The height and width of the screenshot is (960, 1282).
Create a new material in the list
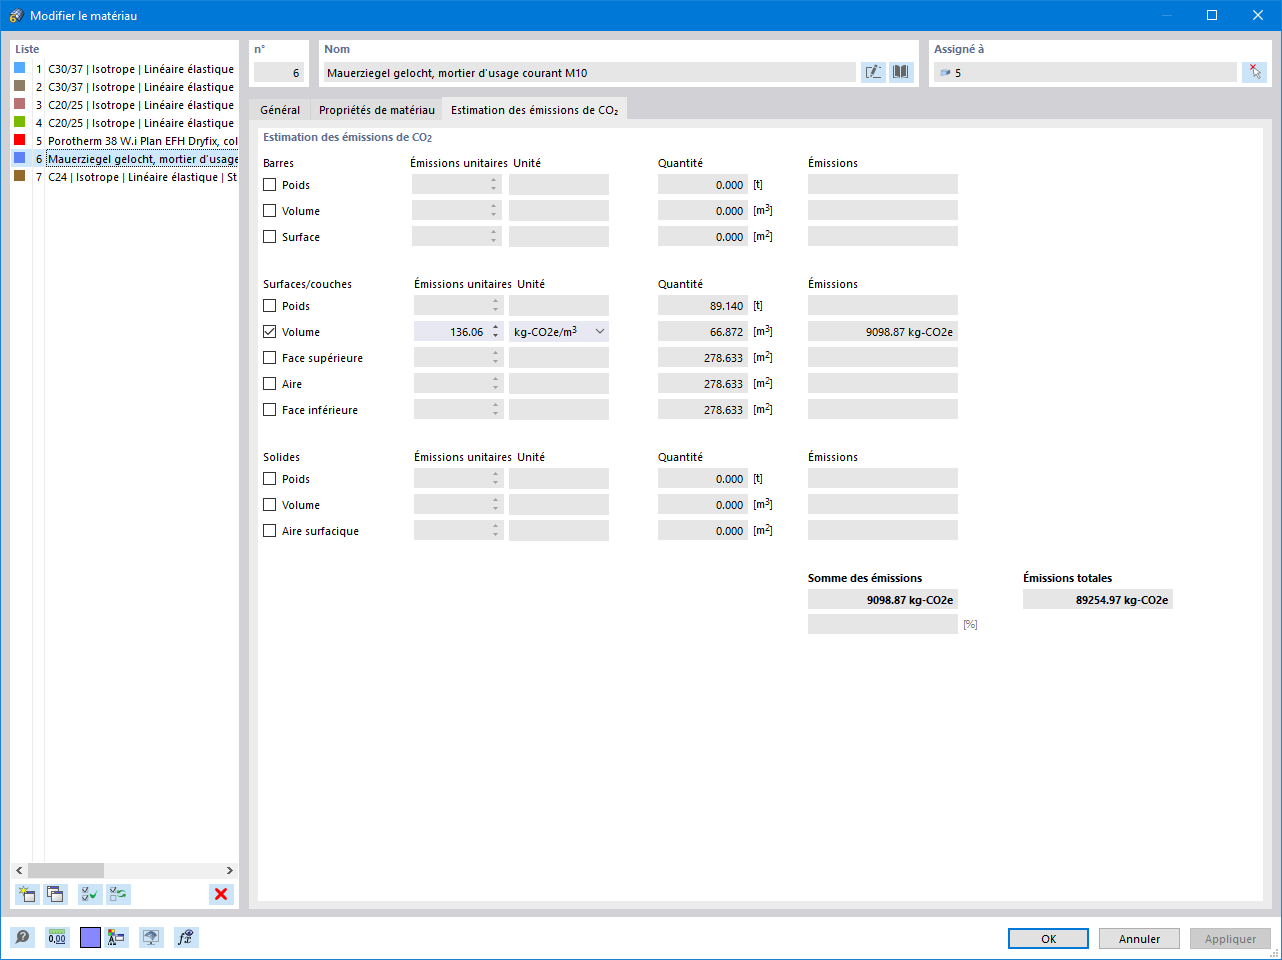[27, 894]
